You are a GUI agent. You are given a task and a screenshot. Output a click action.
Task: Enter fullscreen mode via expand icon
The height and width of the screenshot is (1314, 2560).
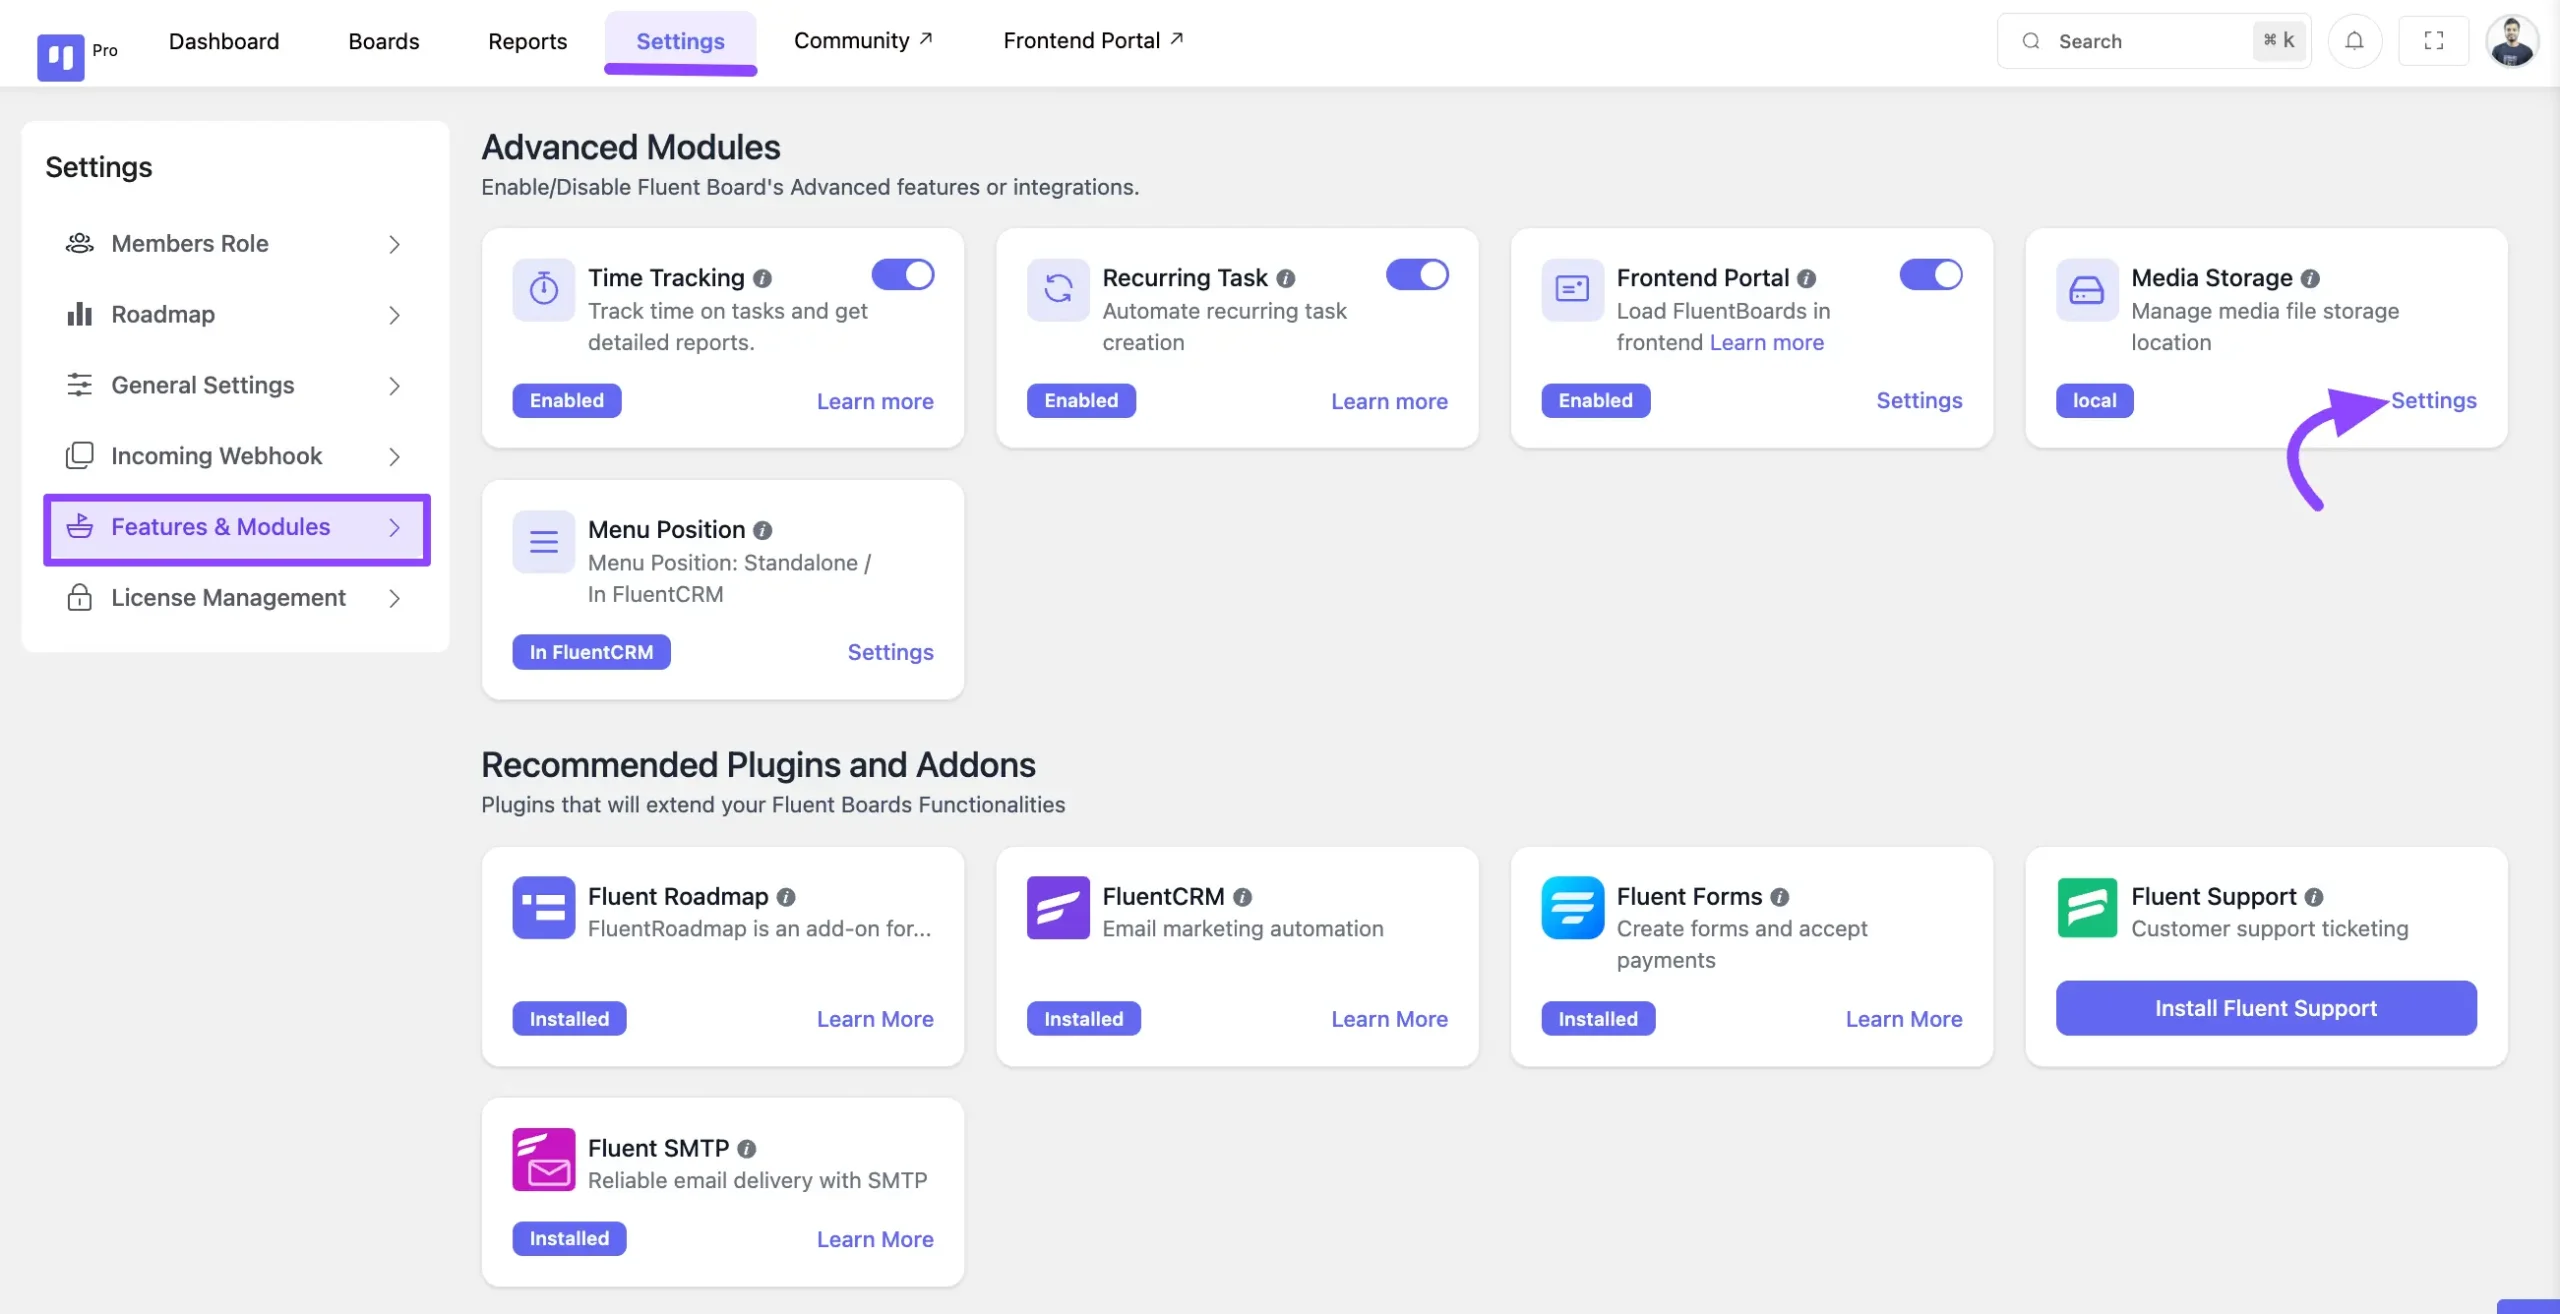click(2433, 41)
